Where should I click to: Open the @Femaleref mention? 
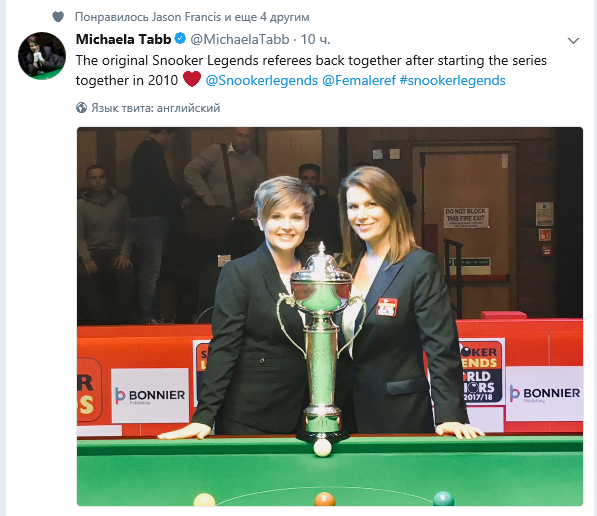(359, 80)
